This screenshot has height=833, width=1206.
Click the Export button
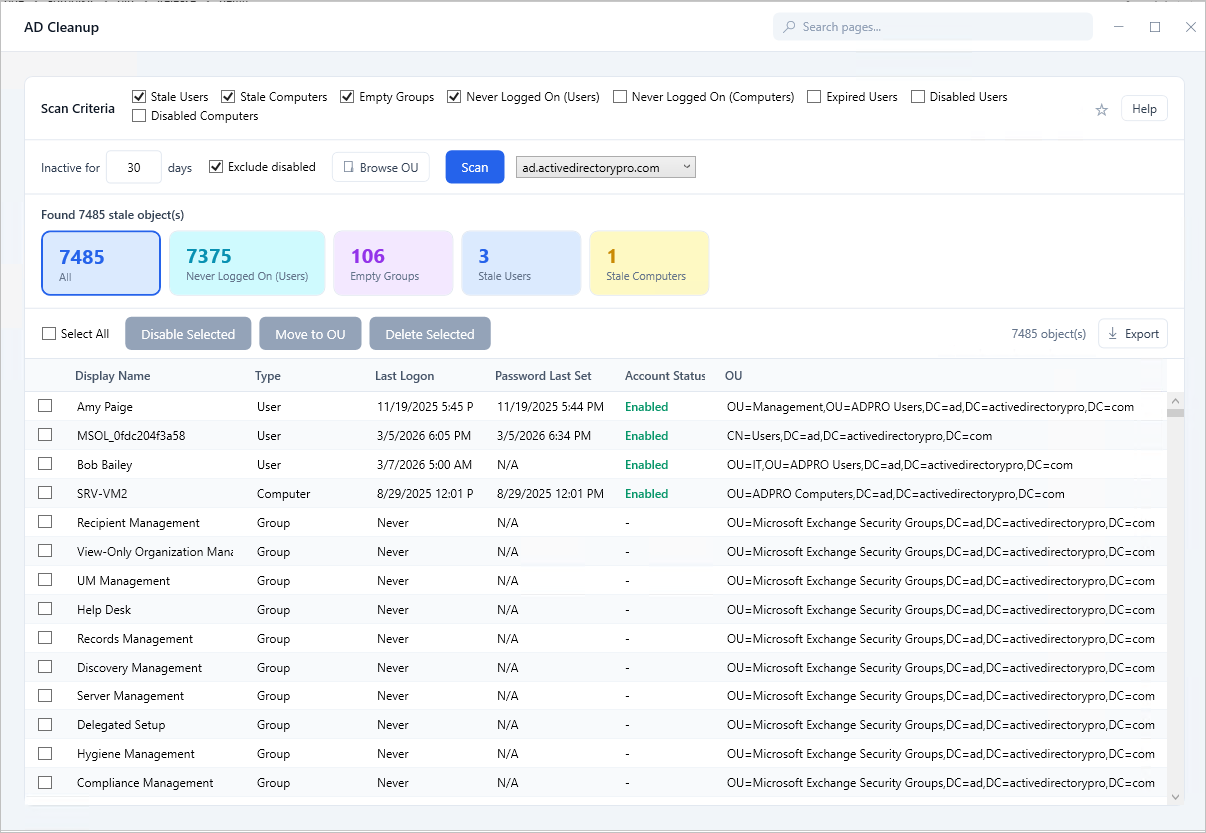click(1133, 334)
